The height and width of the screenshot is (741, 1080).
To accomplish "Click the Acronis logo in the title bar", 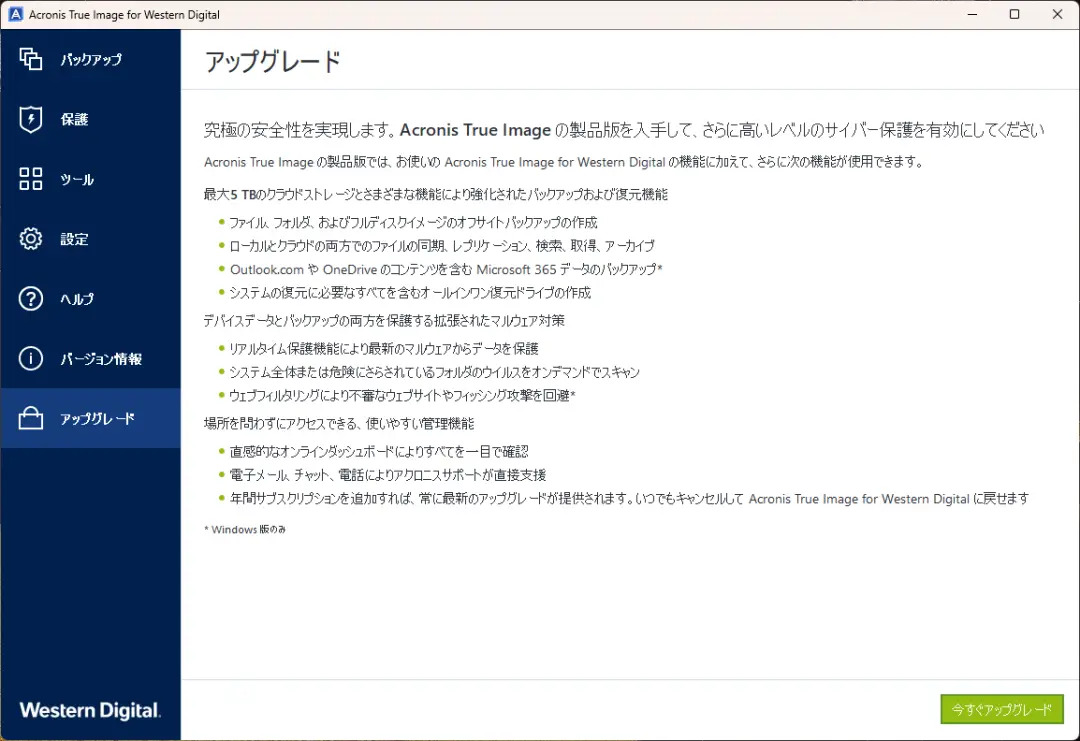I will click(x=15, y=14).
